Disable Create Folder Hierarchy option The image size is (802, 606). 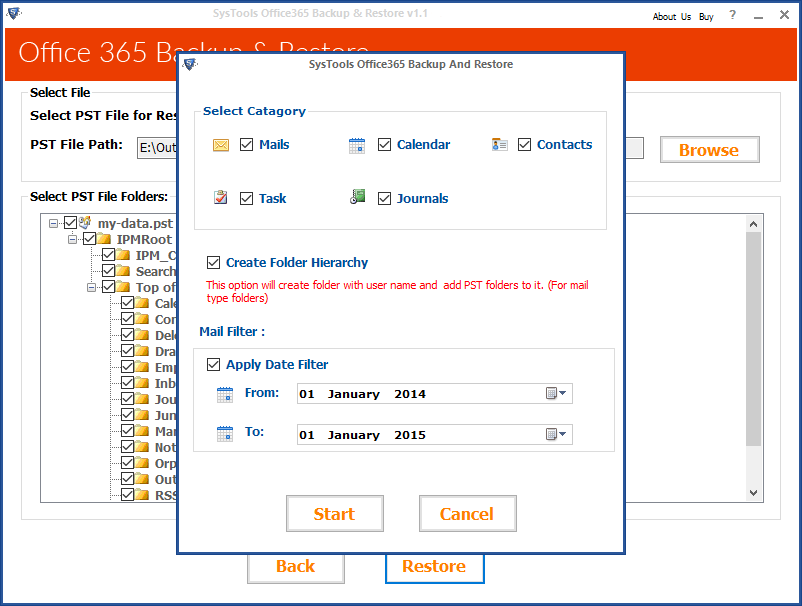213,263
